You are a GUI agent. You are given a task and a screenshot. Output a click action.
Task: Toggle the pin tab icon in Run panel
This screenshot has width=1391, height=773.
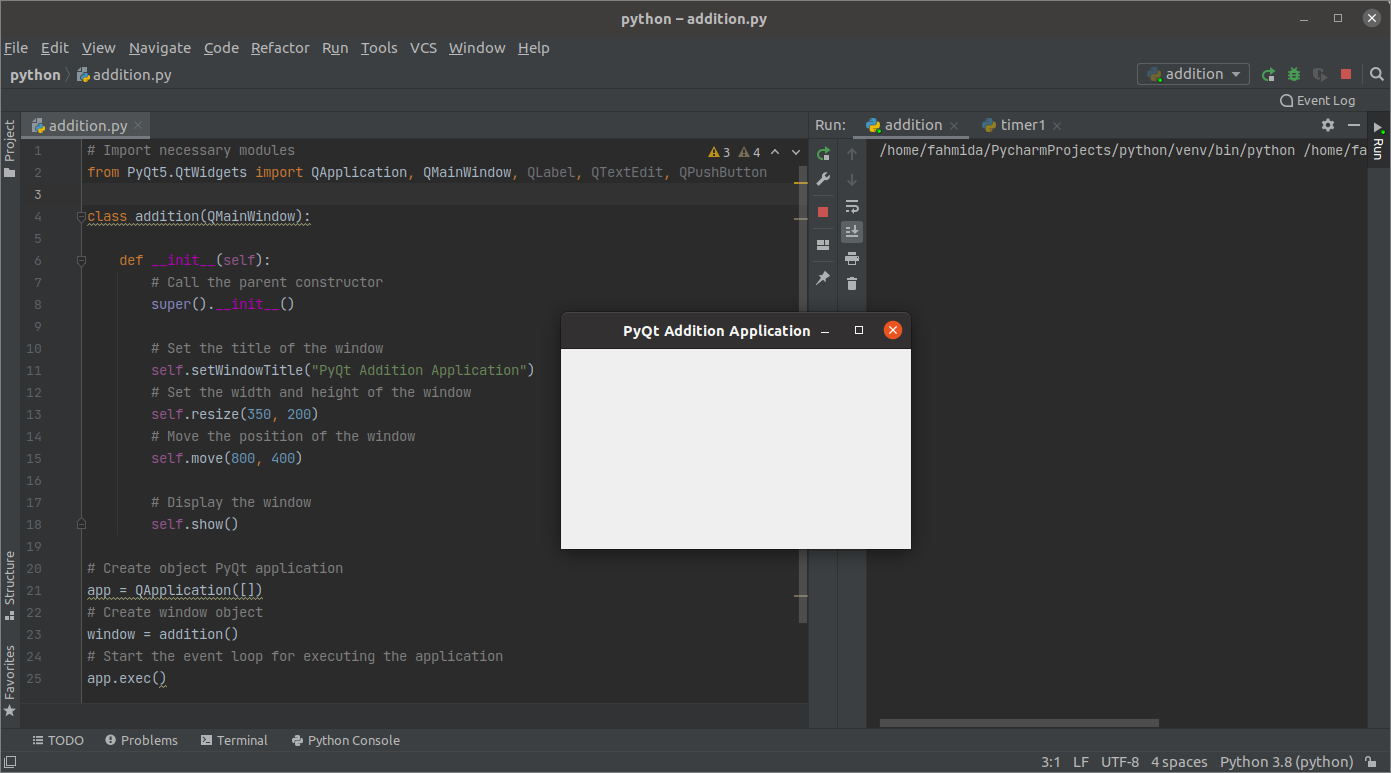point(823,278)
